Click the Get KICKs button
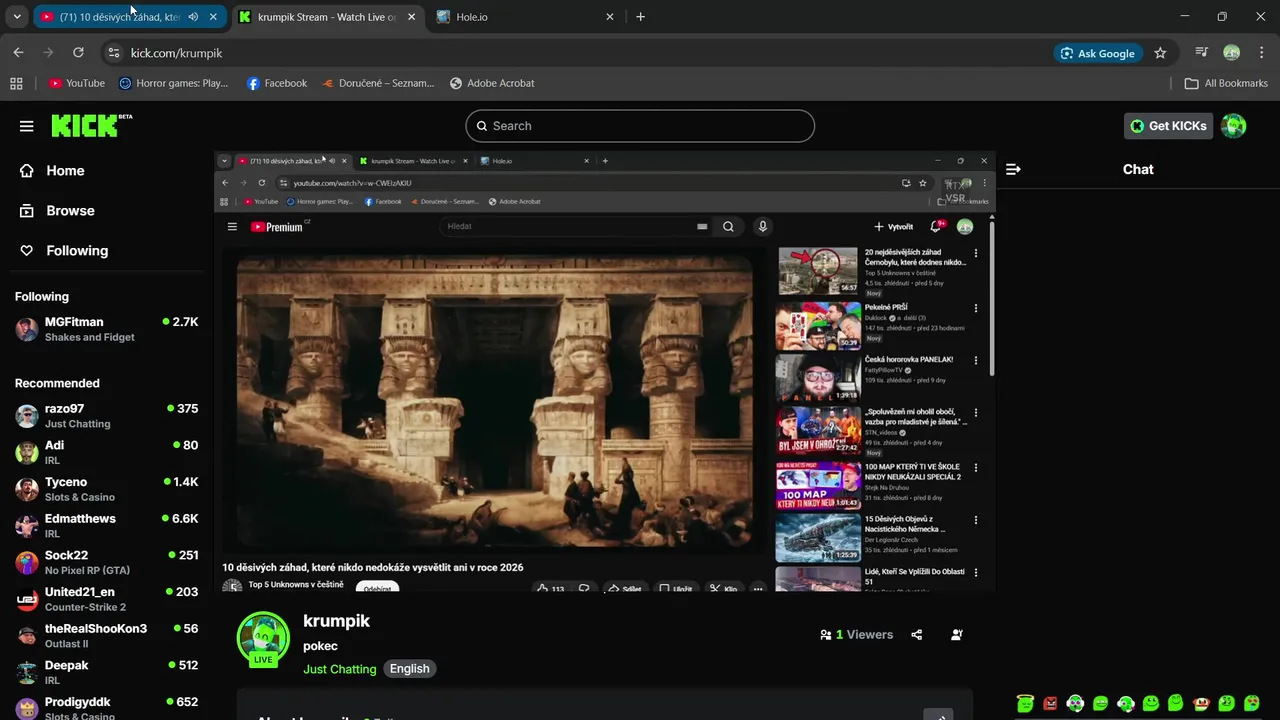This screenshot has height=720, width=1280. [1169, 126]
